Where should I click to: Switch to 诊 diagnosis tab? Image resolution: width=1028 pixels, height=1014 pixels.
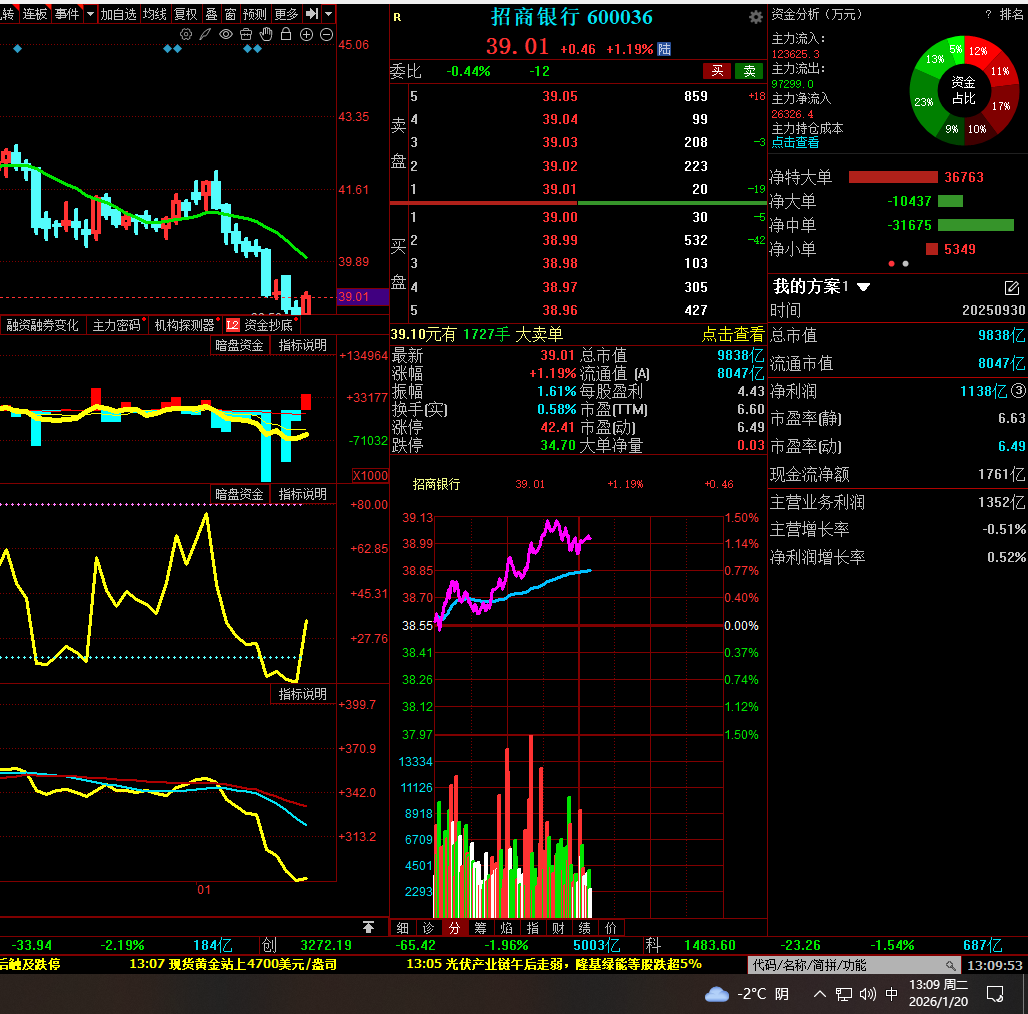(428, 927)
